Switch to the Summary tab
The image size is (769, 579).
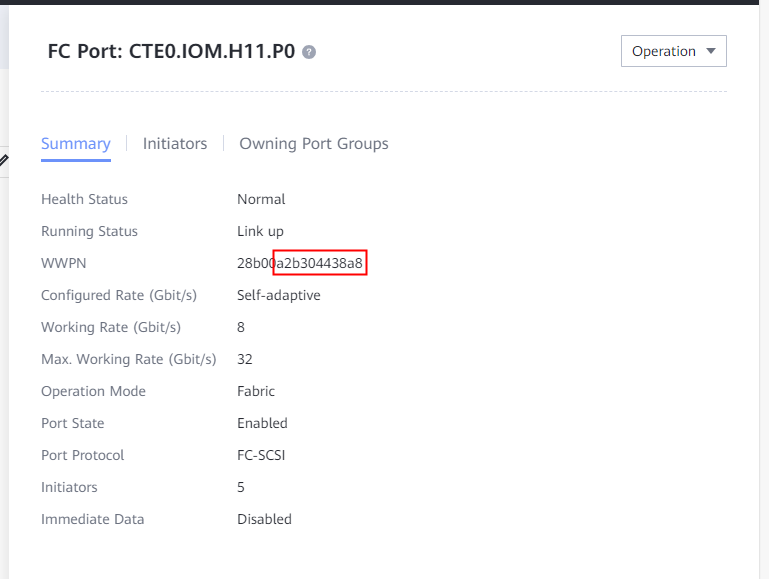click(75, 143)
